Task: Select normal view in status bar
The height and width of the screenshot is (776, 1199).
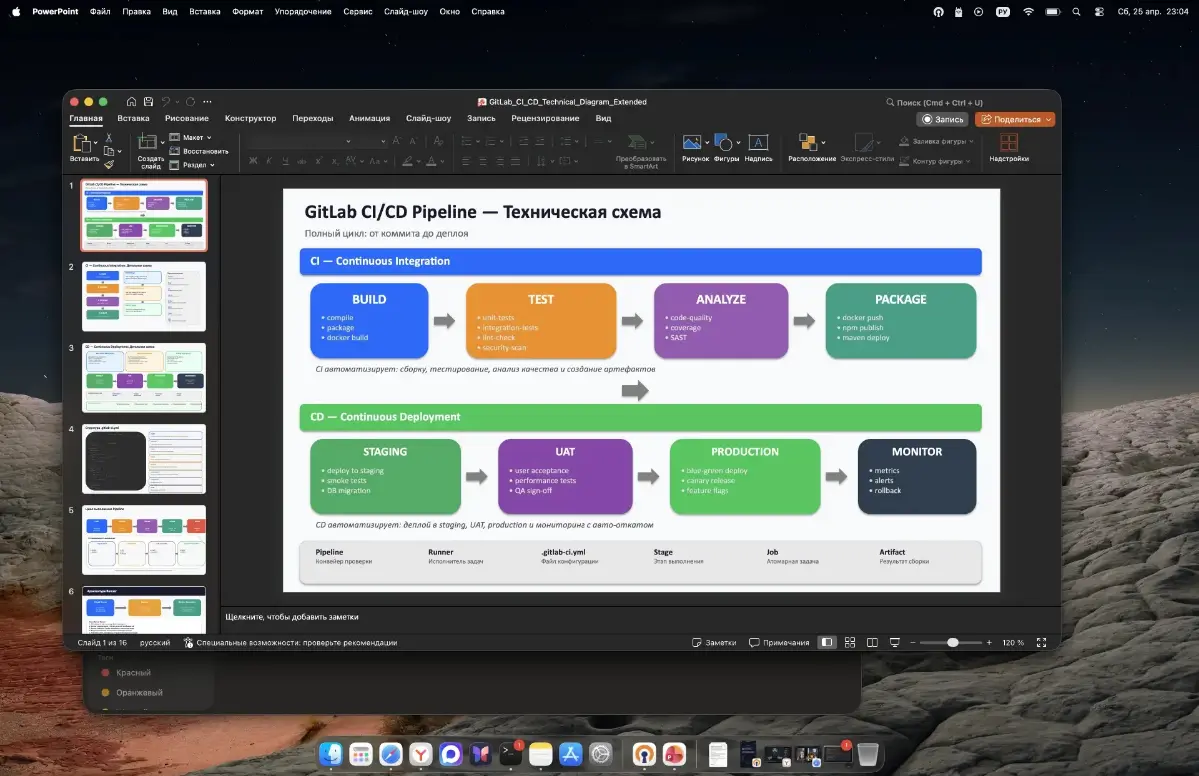Action: [x=827, y=643]
